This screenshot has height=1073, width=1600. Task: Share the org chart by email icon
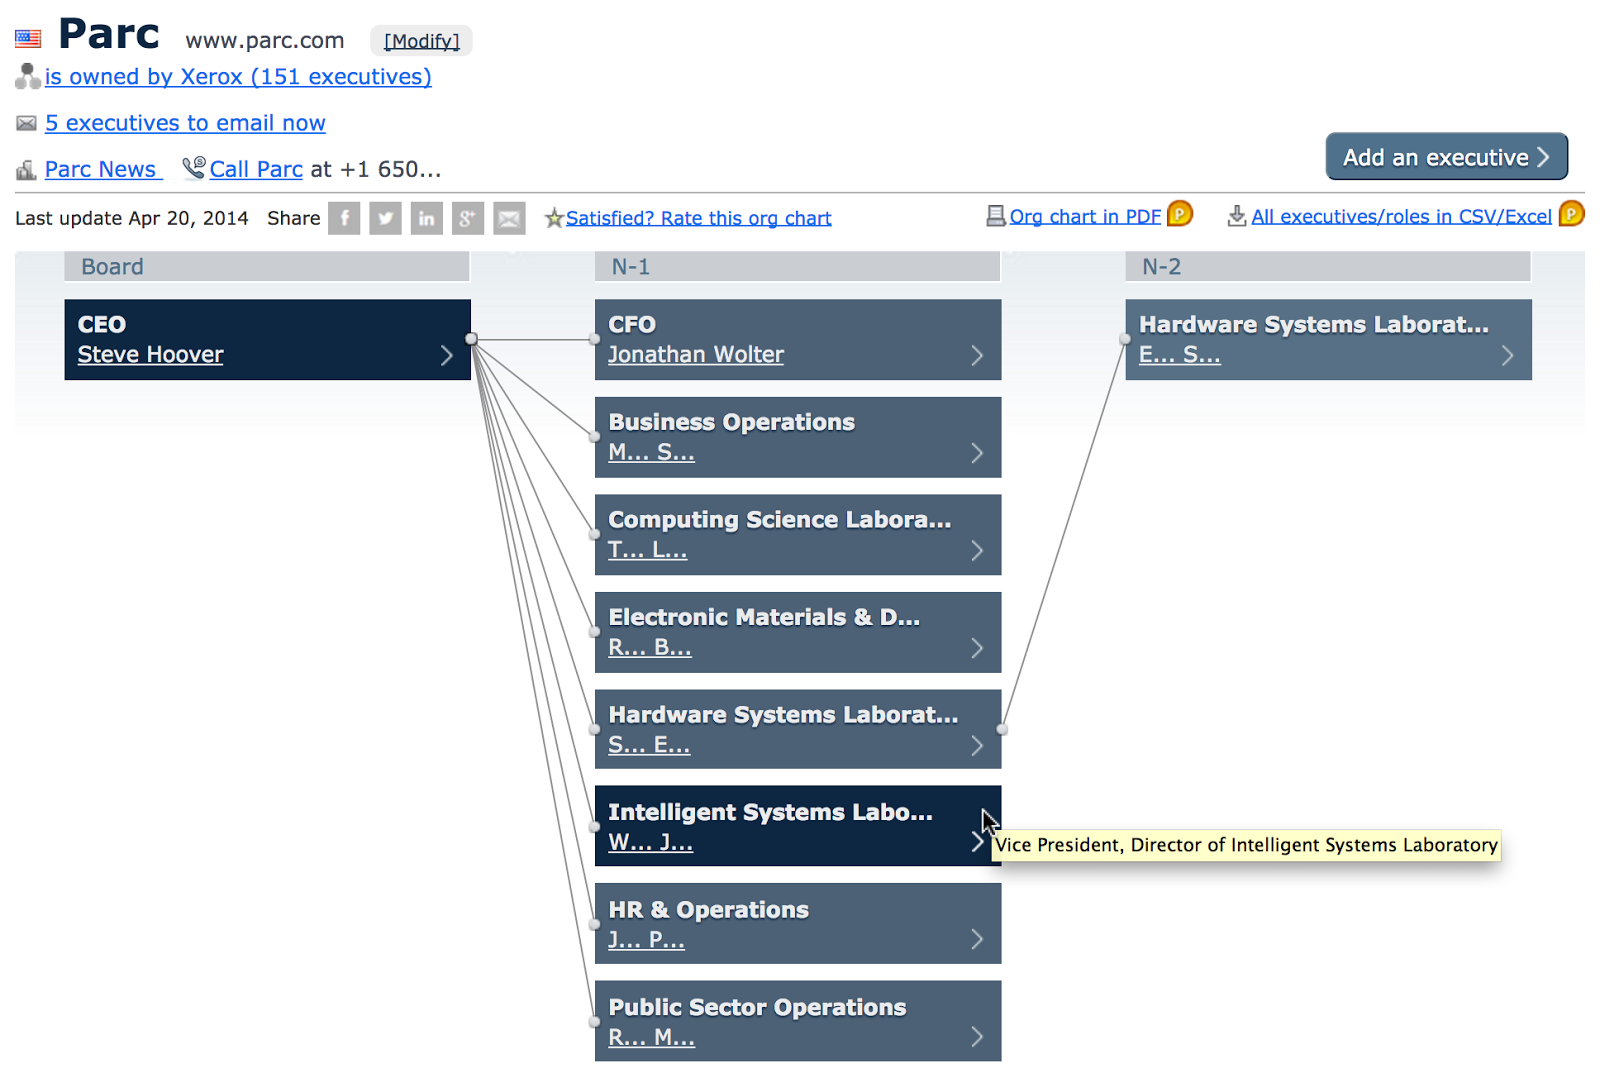[509, 218]
